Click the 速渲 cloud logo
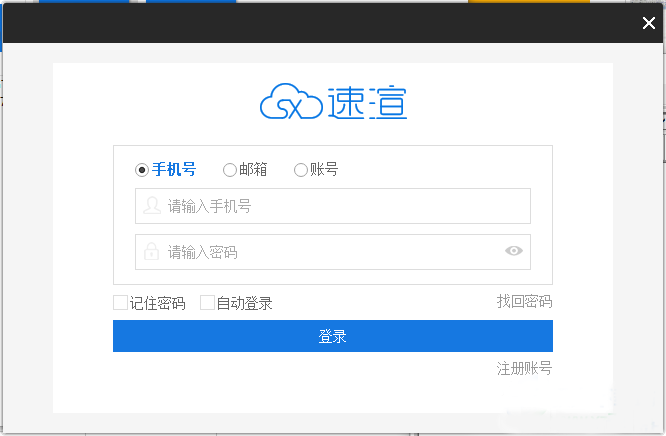666x436 pixels. (333, 101)
